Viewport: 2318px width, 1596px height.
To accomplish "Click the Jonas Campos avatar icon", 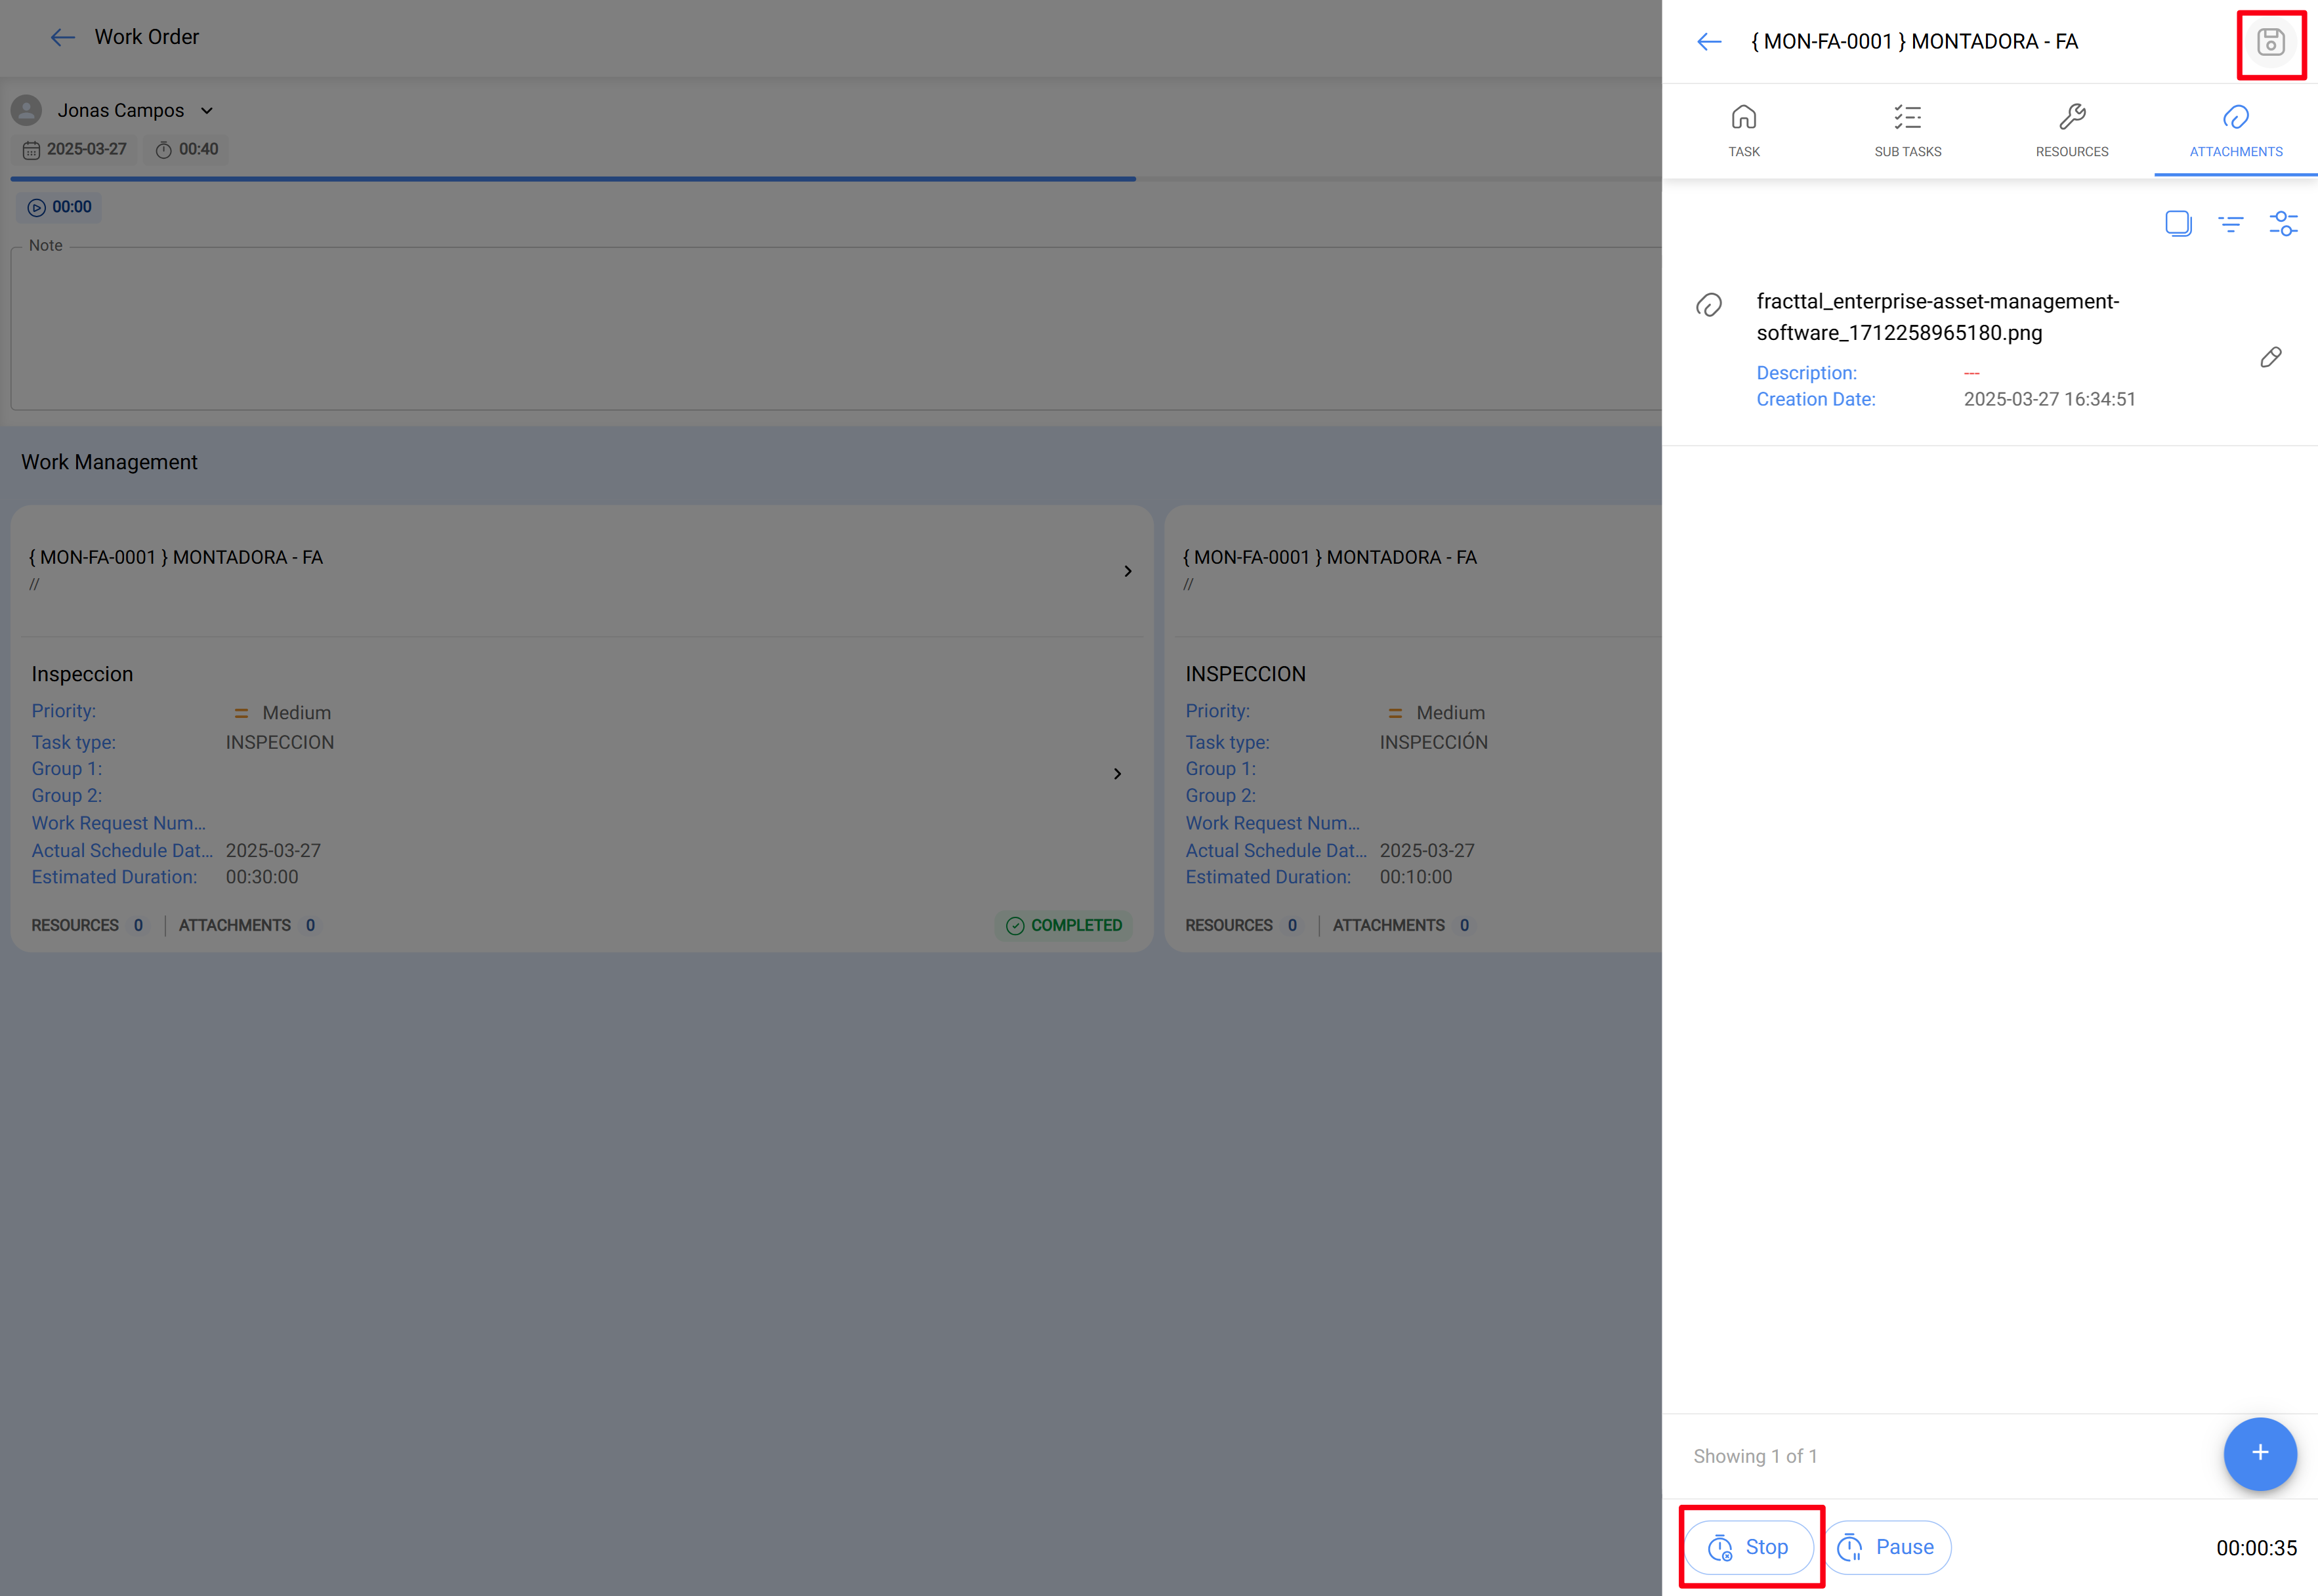I will 26,110.
